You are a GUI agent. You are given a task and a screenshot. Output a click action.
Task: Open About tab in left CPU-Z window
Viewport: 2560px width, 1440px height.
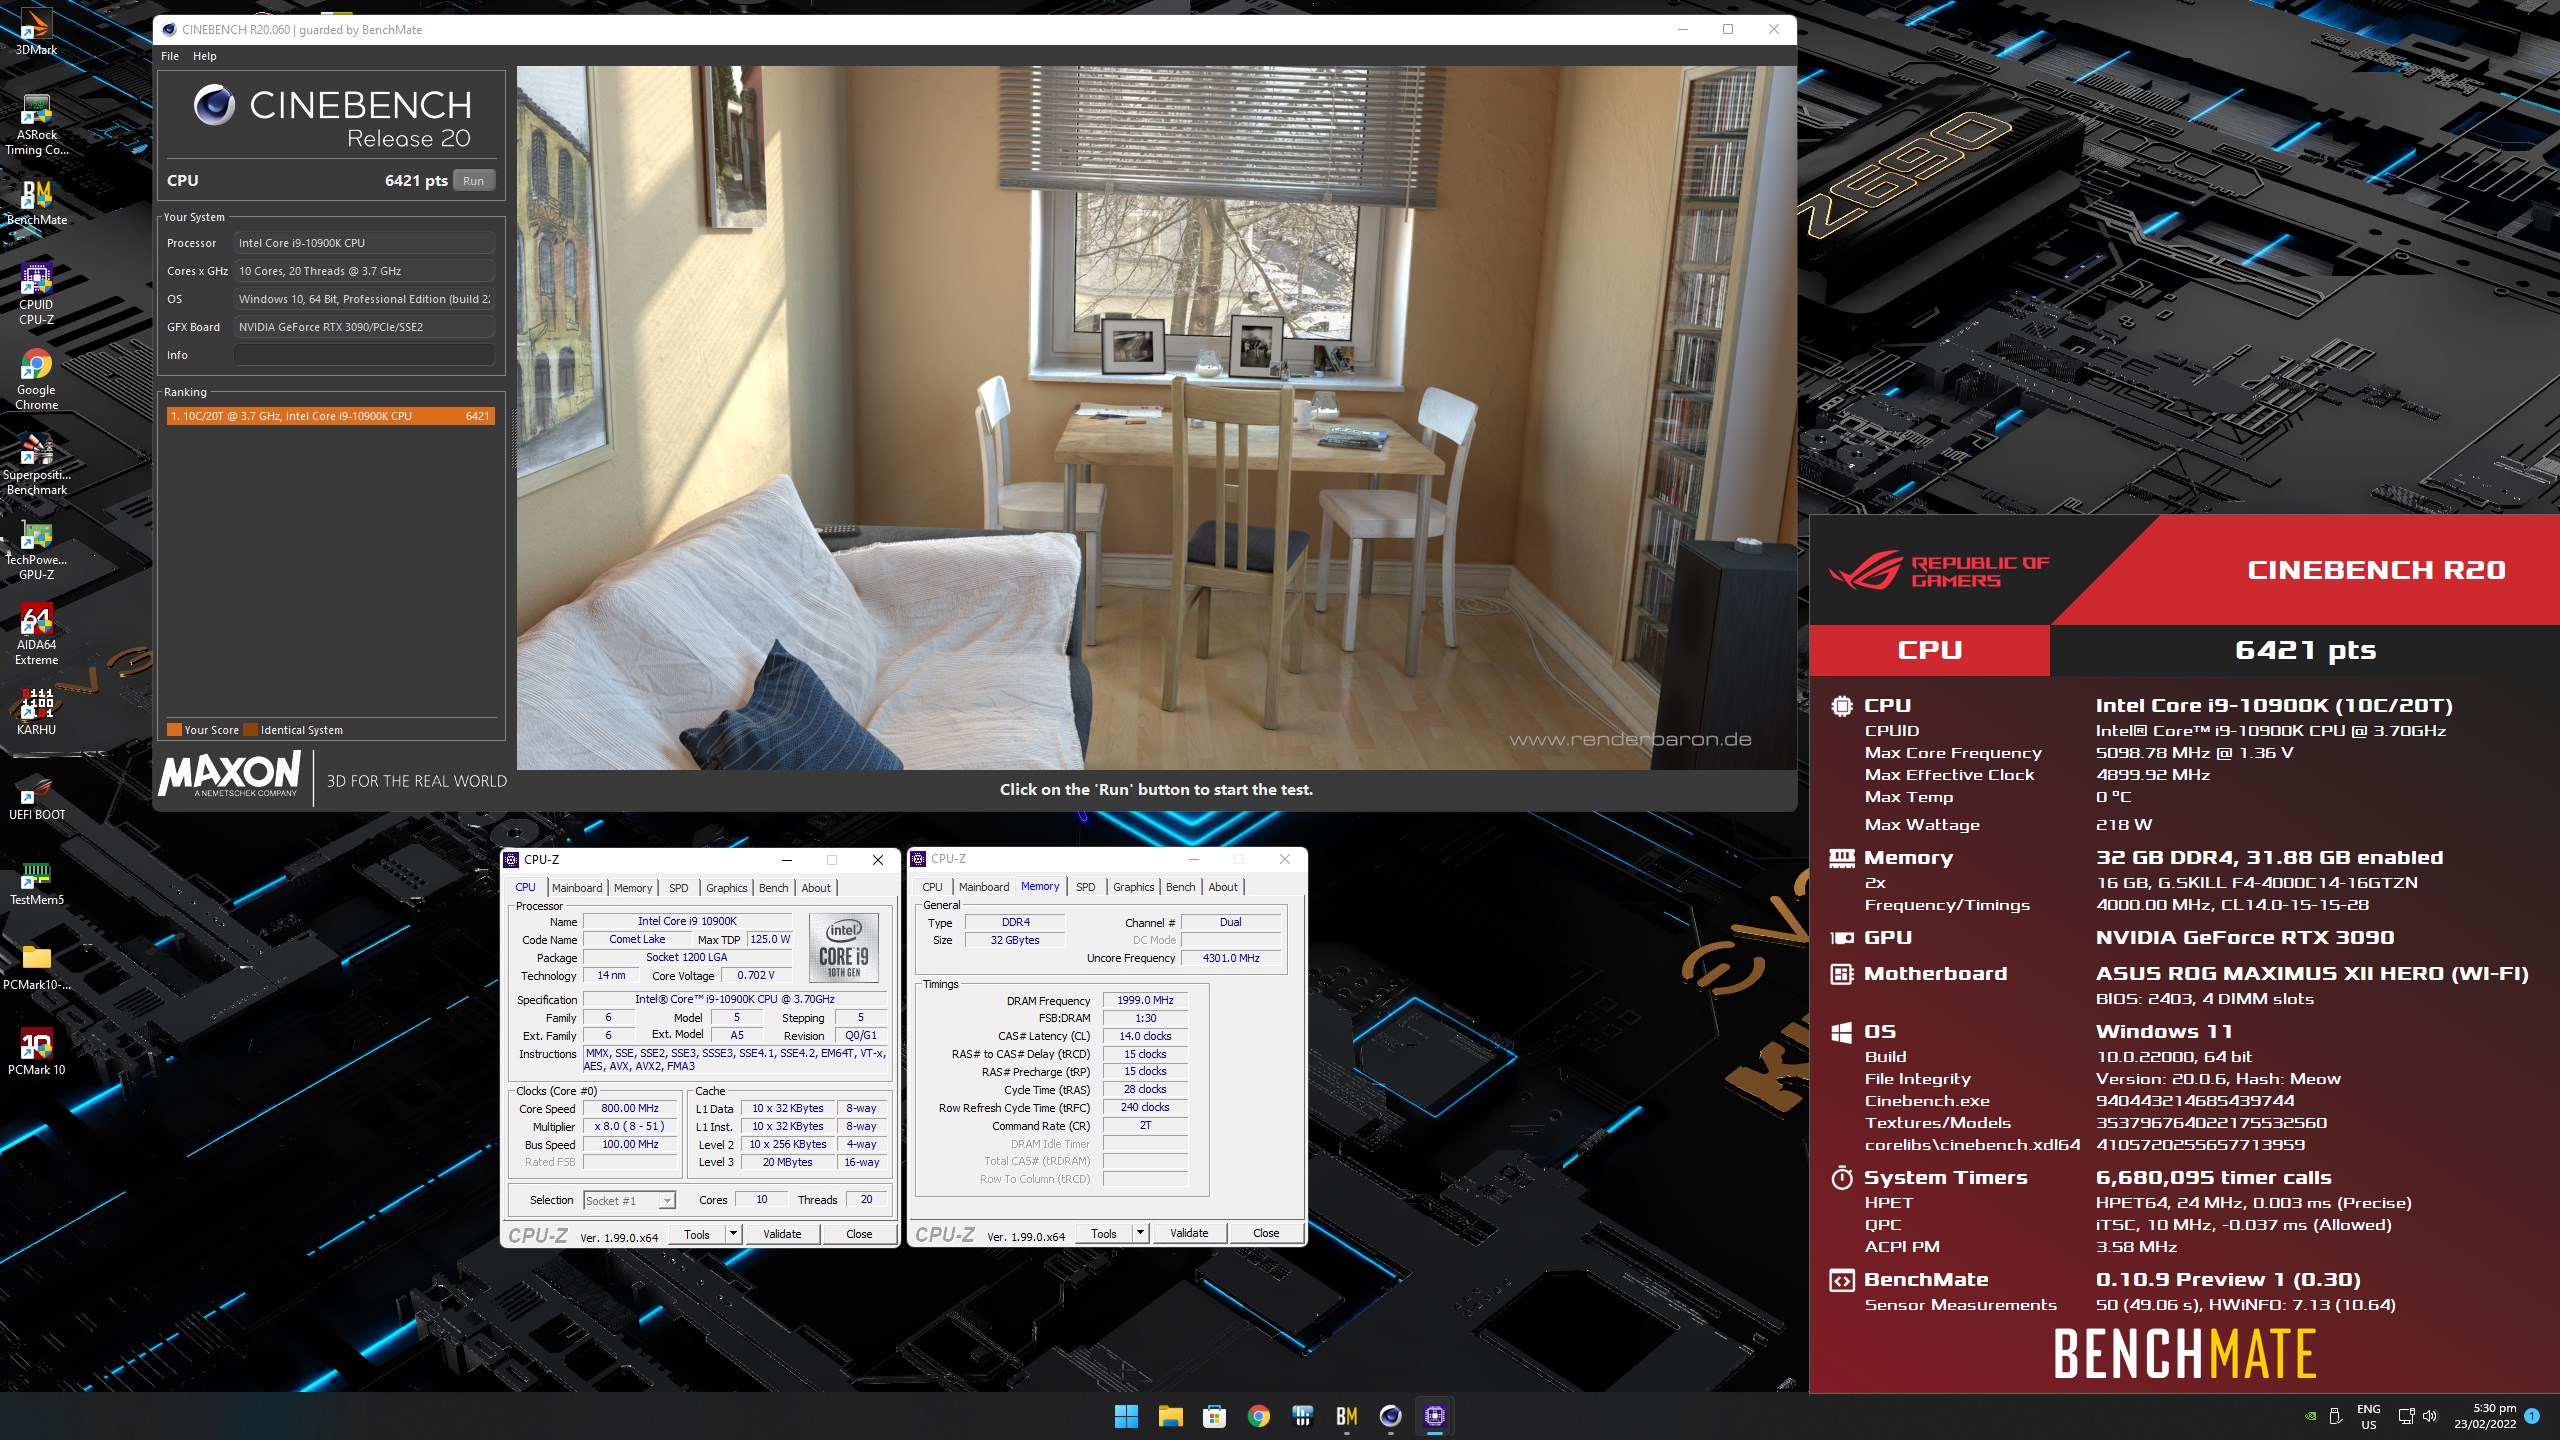click(816, 888)
